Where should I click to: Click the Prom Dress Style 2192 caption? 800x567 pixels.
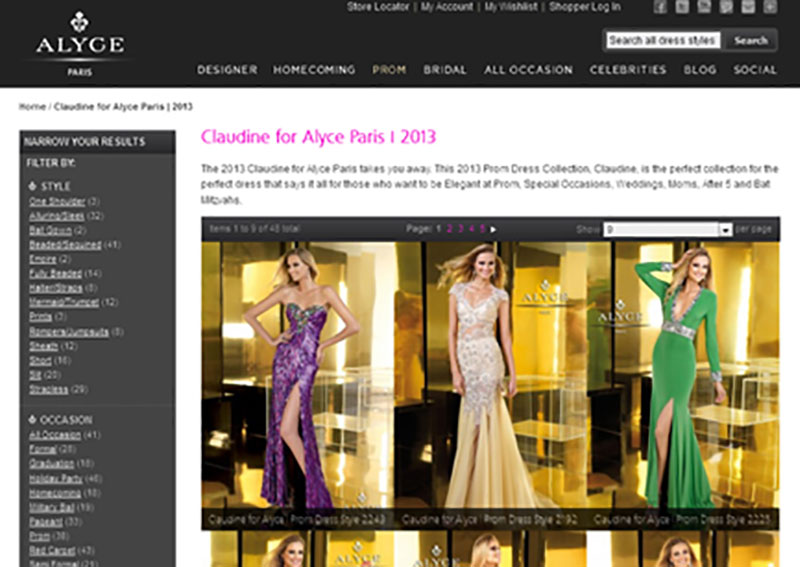tap(490, 520)
